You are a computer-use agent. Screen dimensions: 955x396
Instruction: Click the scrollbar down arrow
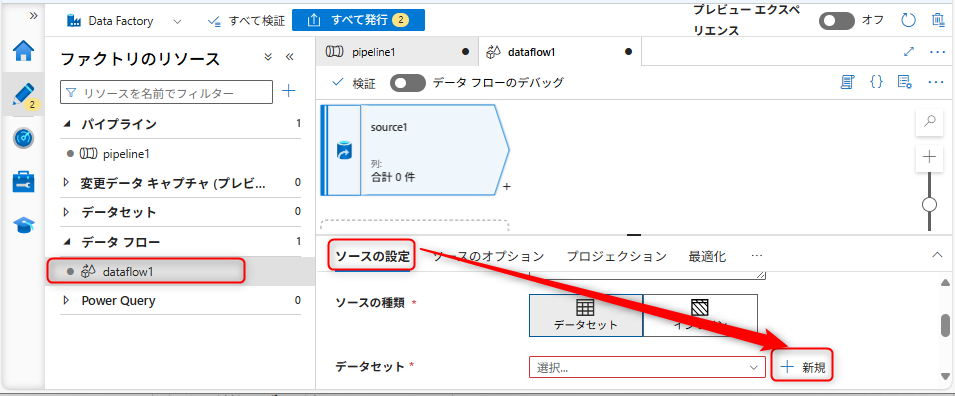(x=945, y=377)
